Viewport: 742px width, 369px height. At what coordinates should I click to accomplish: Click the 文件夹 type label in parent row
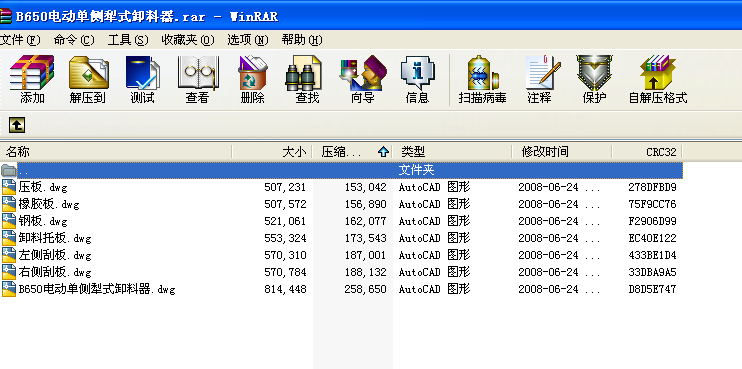416,170
